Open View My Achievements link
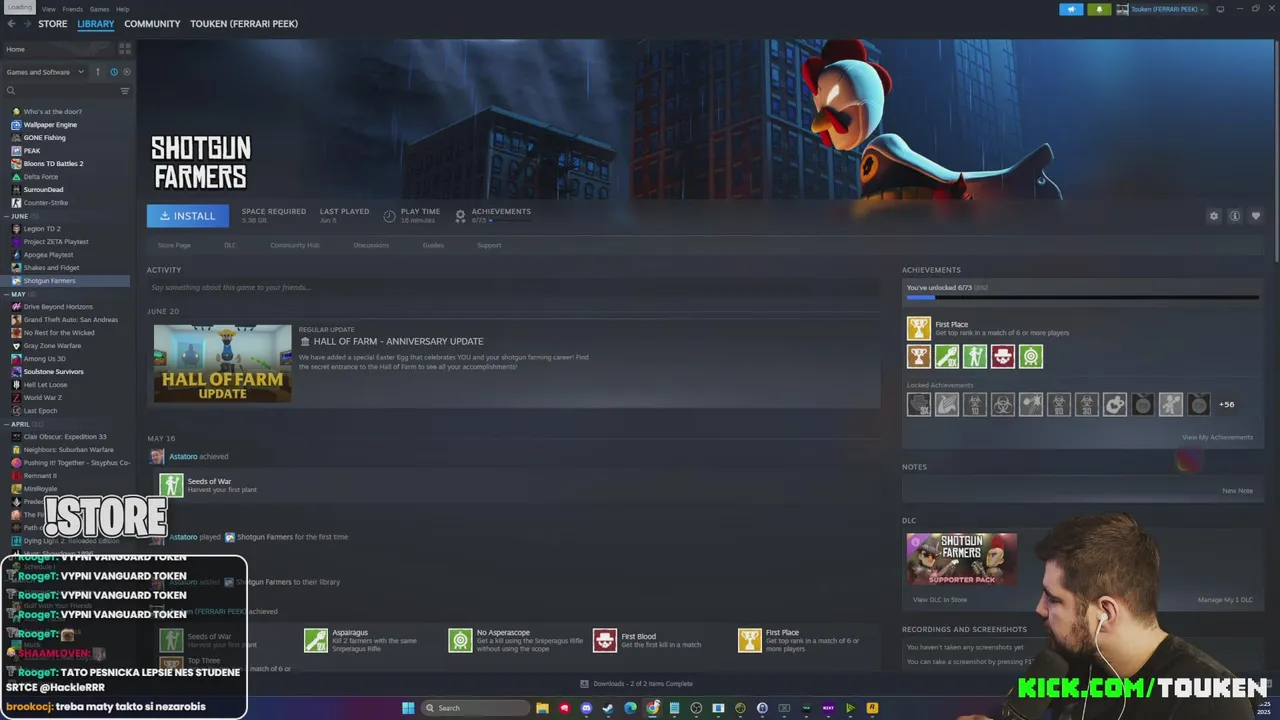The width and height of the screenshot is (1280, 720). pyautogui.click(x=1217, y=437)
